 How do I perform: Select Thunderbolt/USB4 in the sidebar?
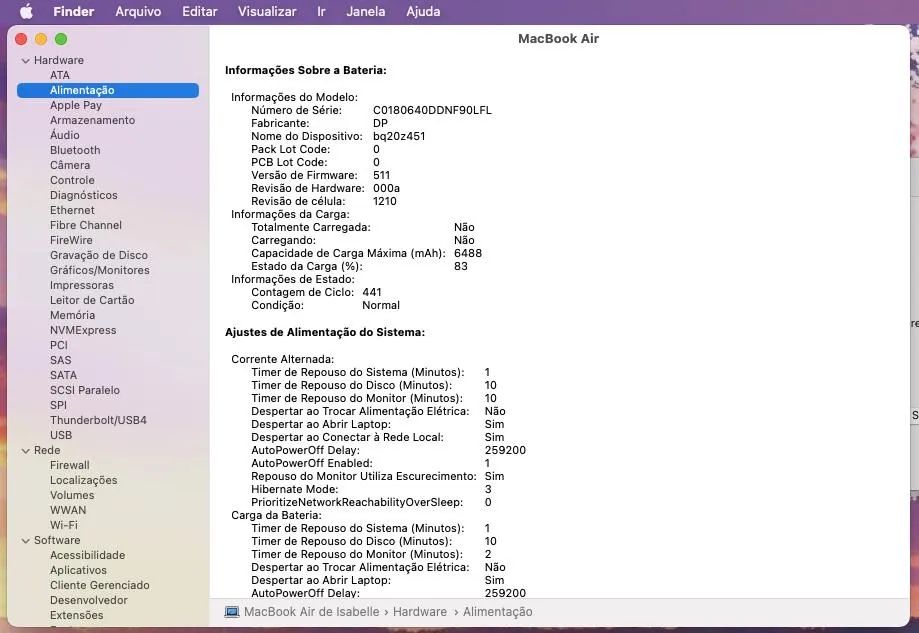pyautogui.click(x=100, y=420)
